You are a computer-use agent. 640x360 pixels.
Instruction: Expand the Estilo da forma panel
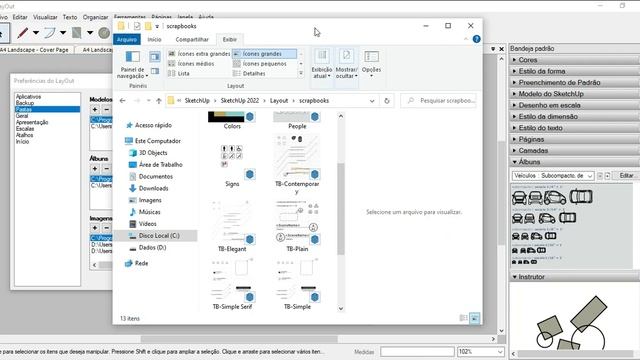coord(574,71)
